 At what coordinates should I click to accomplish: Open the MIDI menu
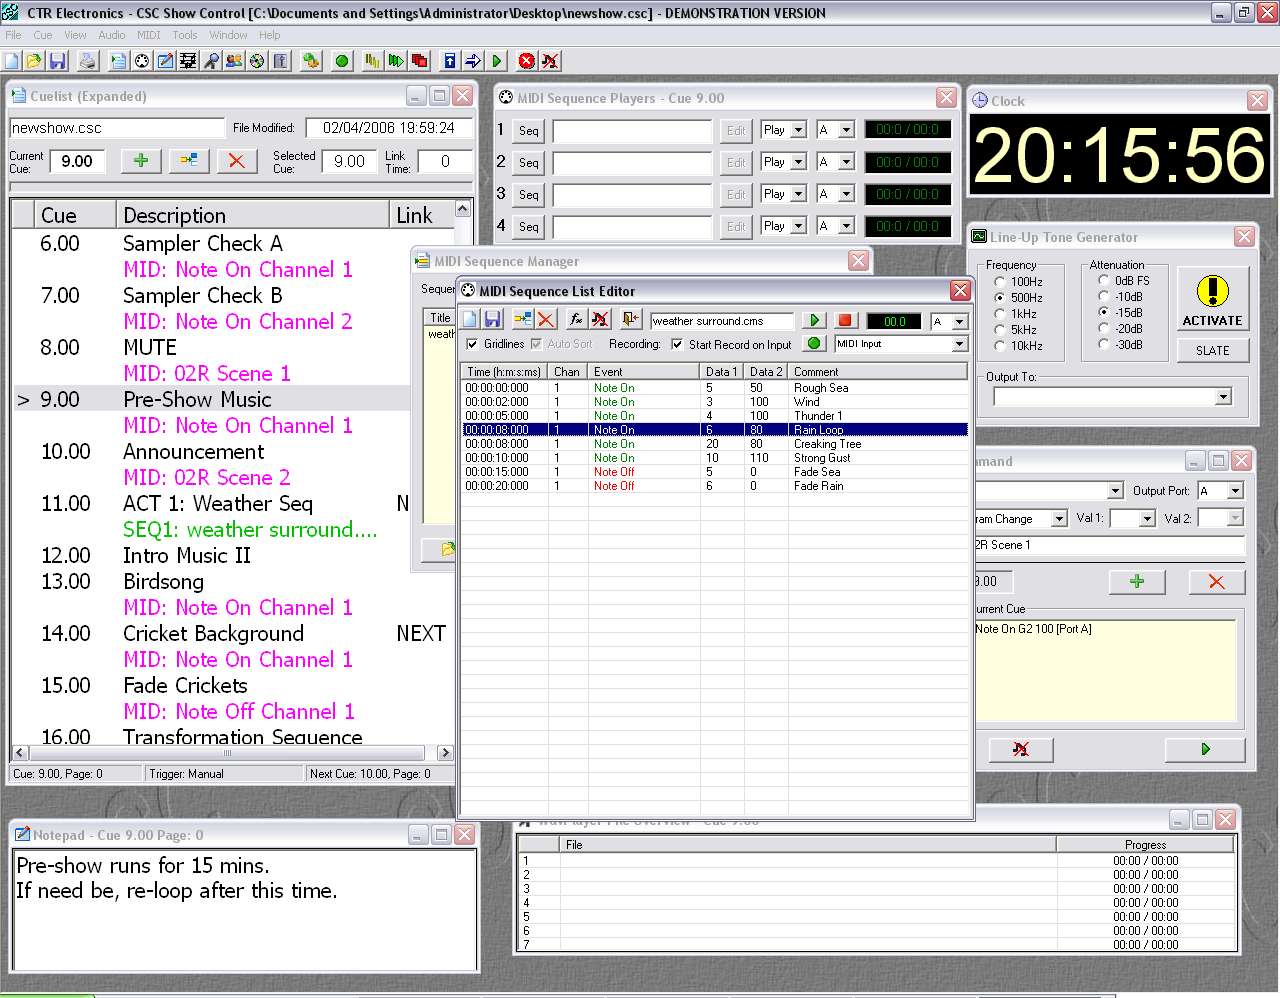coord(149,34)
